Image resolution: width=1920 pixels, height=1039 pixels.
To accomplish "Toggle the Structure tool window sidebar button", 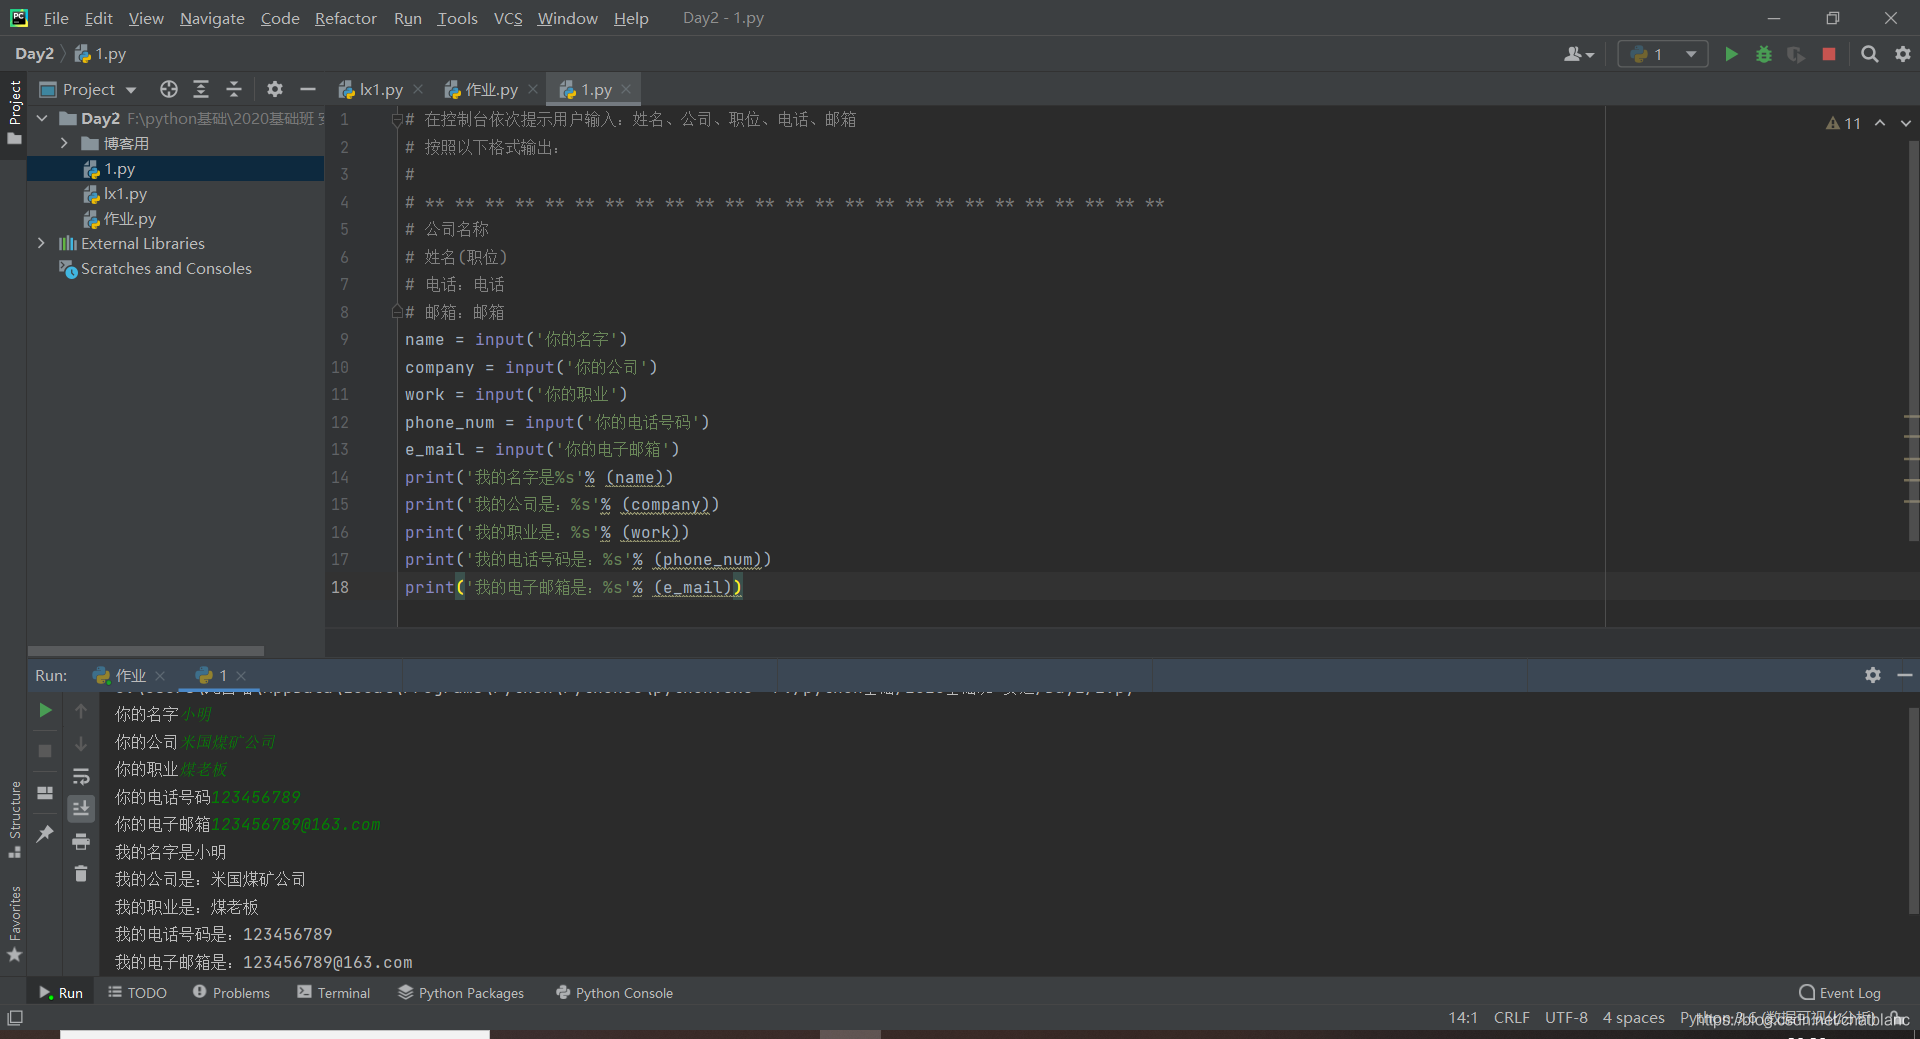I will pos(14,818).
